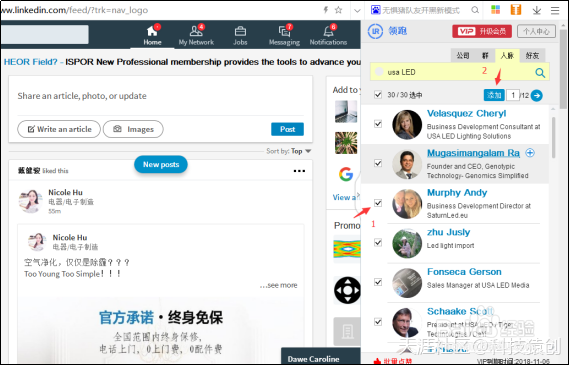569x366 pixels.
Task: Open Velasquez Cheryl name link
Action: point(466,114)
